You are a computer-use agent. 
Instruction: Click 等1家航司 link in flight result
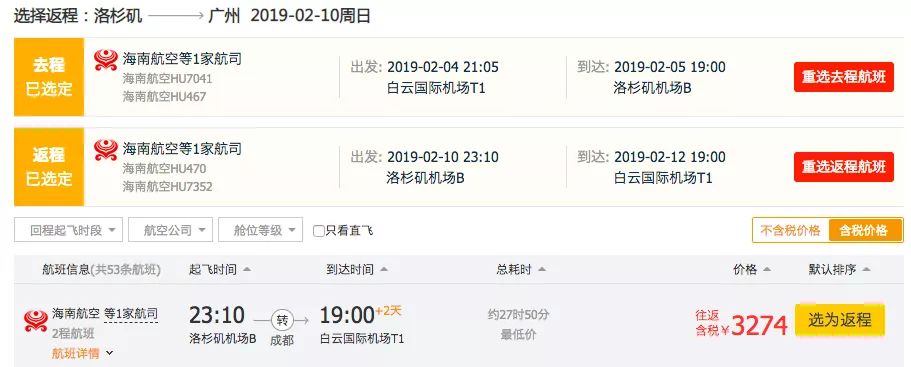(x=131, y=314)
